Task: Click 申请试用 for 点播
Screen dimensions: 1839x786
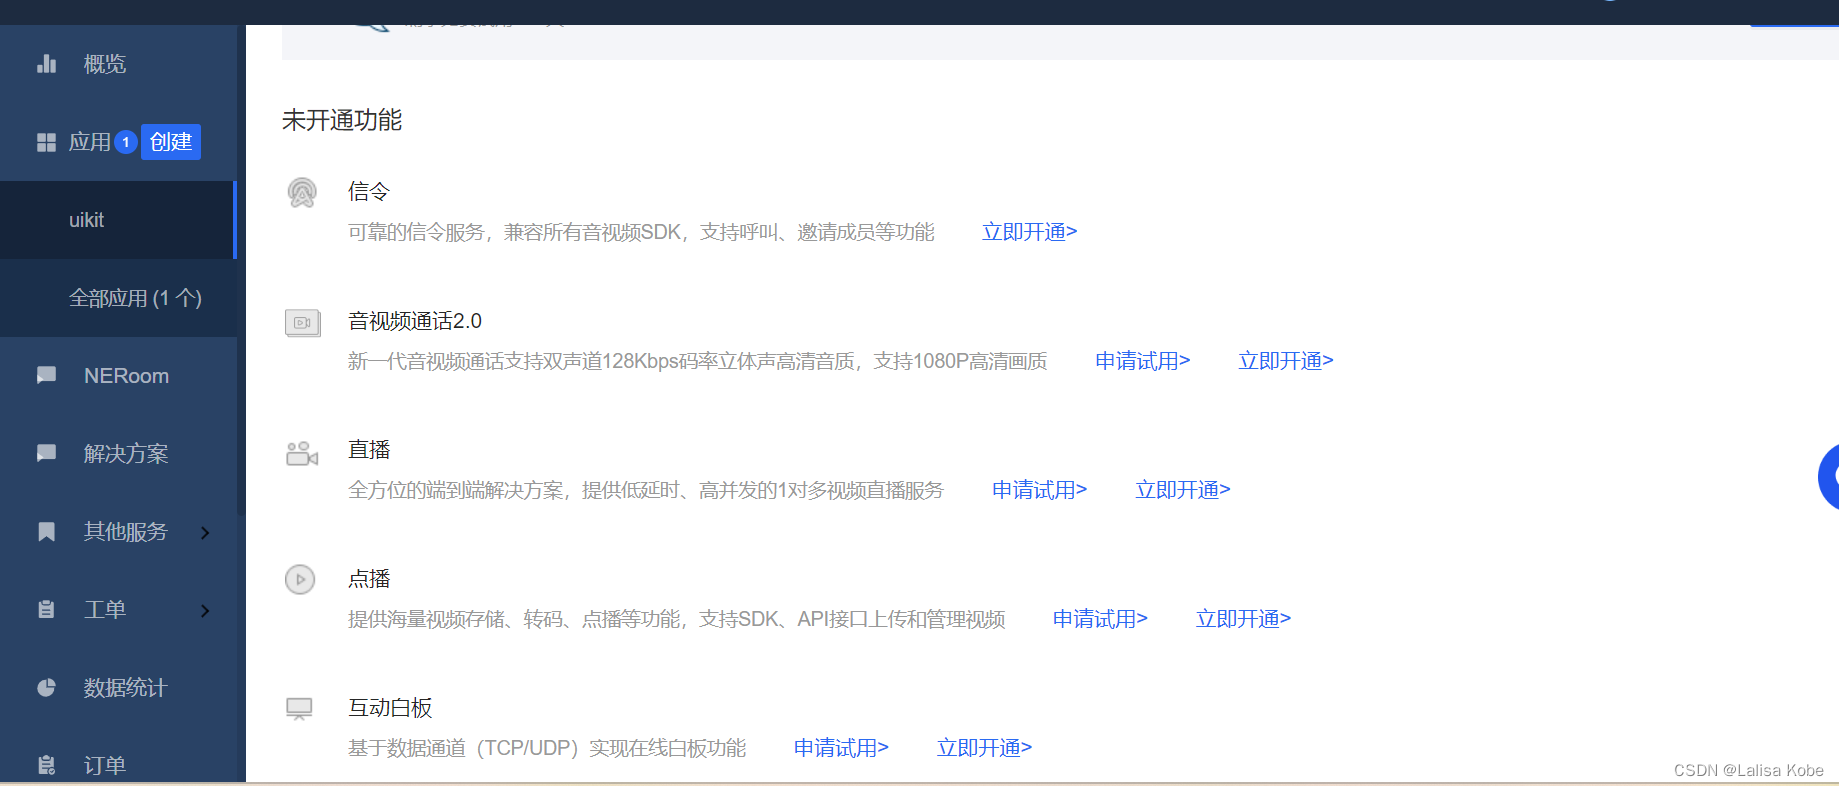Action: tap(1100, 619)
